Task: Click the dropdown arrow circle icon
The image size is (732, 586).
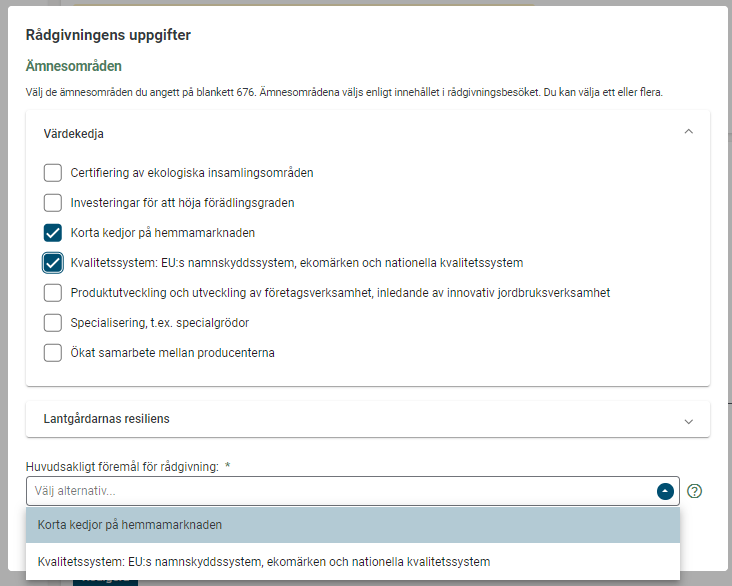Action: pos(664,491)
